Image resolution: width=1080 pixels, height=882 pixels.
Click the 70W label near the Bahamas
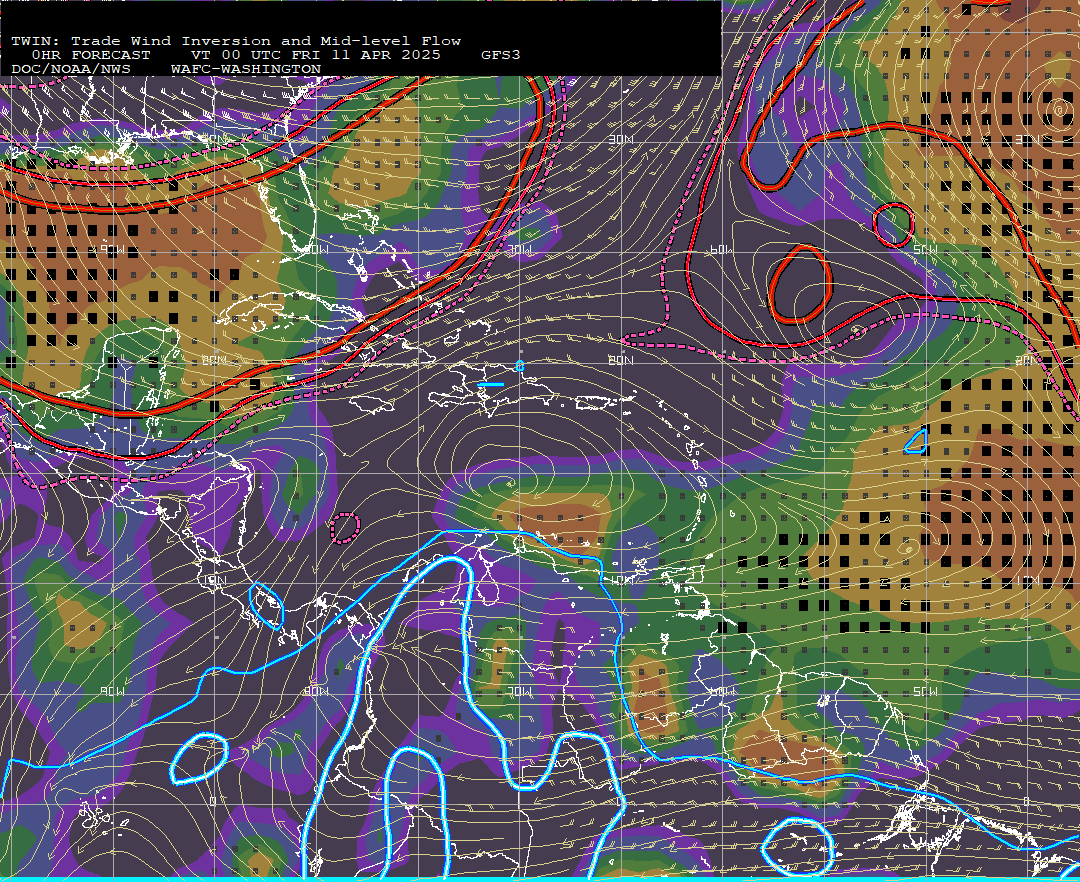520,249
